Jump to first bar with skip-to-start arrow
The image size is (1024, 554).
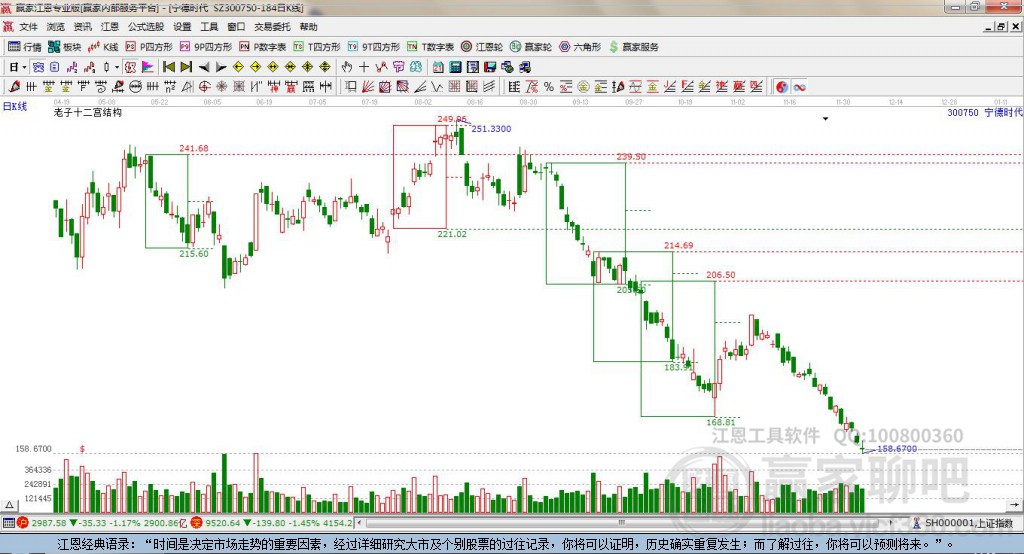point(169,67)
